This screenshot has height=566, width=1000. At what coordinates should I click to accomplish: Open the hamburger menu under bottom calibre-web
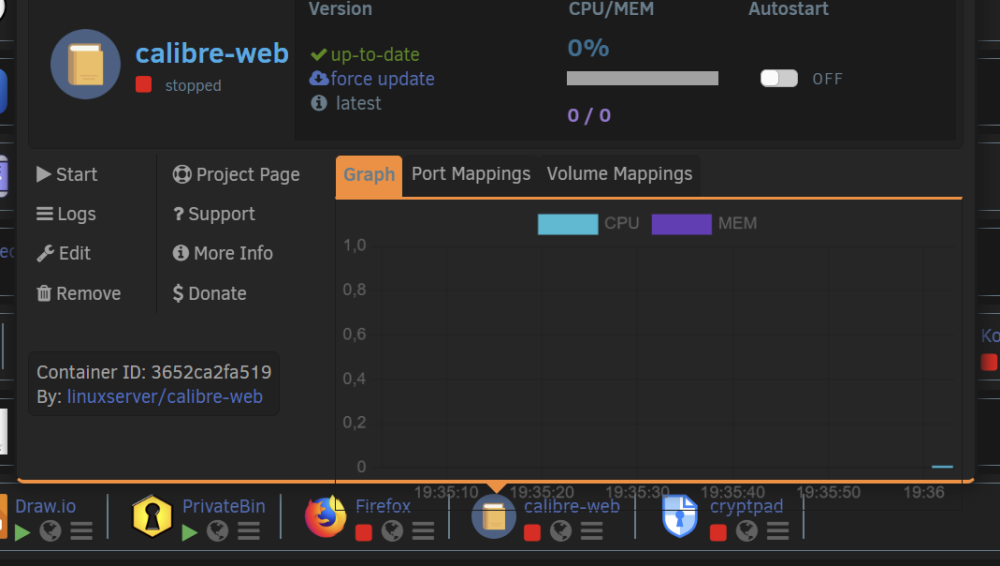coord(592,531)
